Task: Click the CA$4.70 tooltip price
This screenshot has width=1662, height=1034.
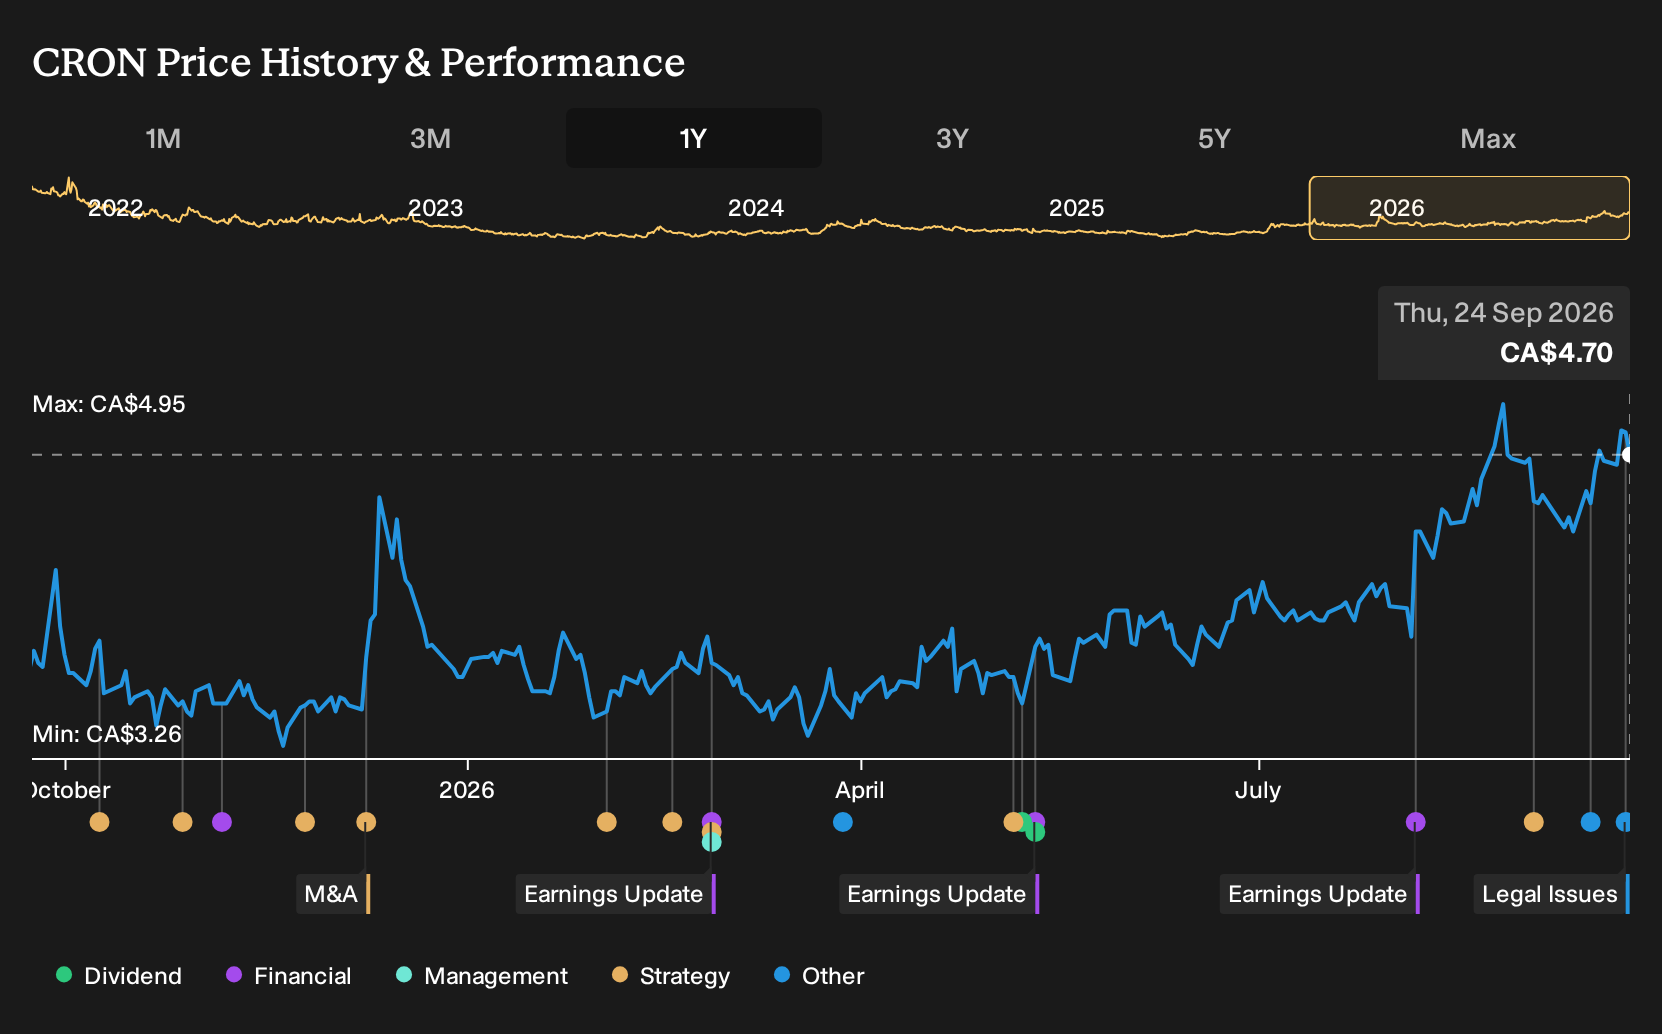Action: [1556, 353]
